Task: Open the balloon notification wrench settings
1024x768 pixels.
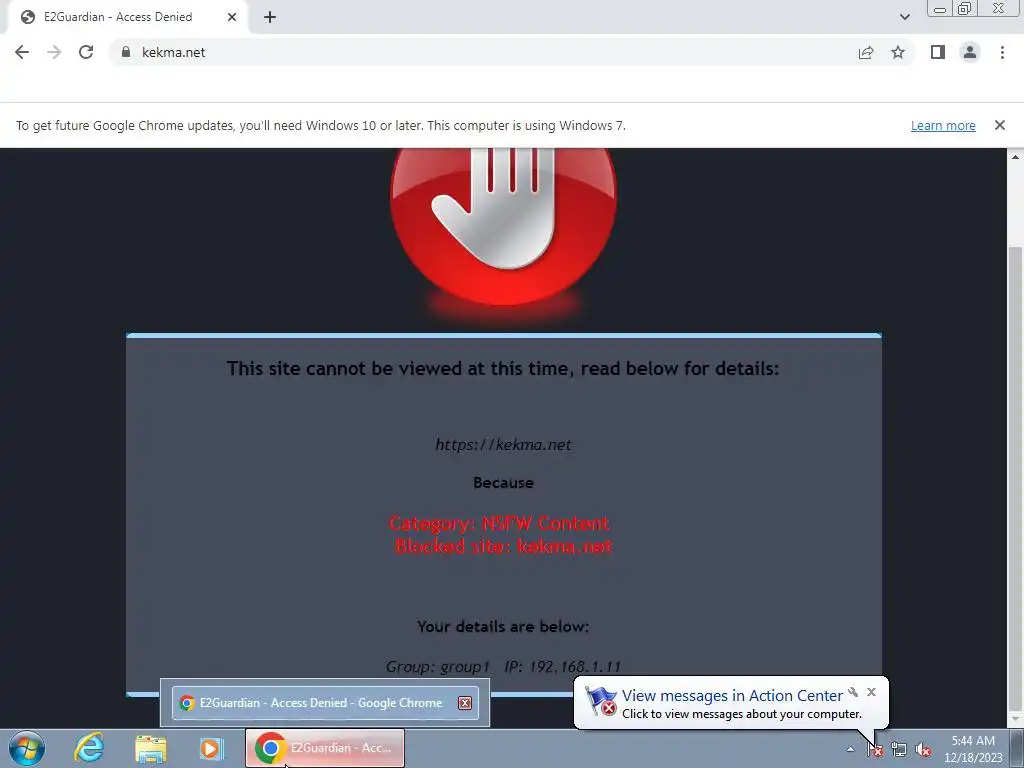Action: pyautogui.click(x=853, y=692)
